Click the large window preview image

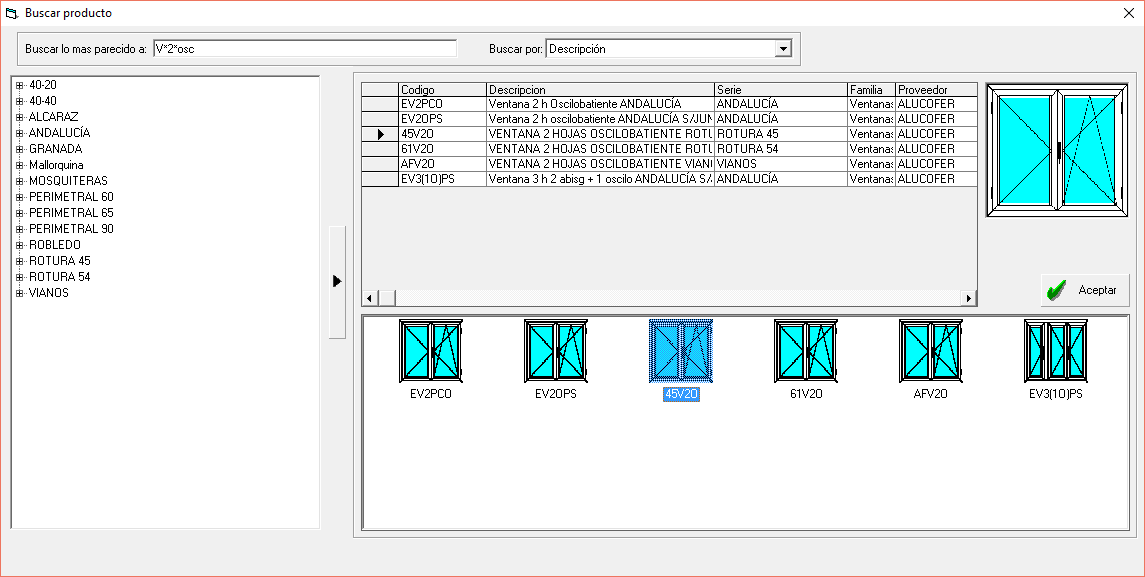coord(1057,150)
